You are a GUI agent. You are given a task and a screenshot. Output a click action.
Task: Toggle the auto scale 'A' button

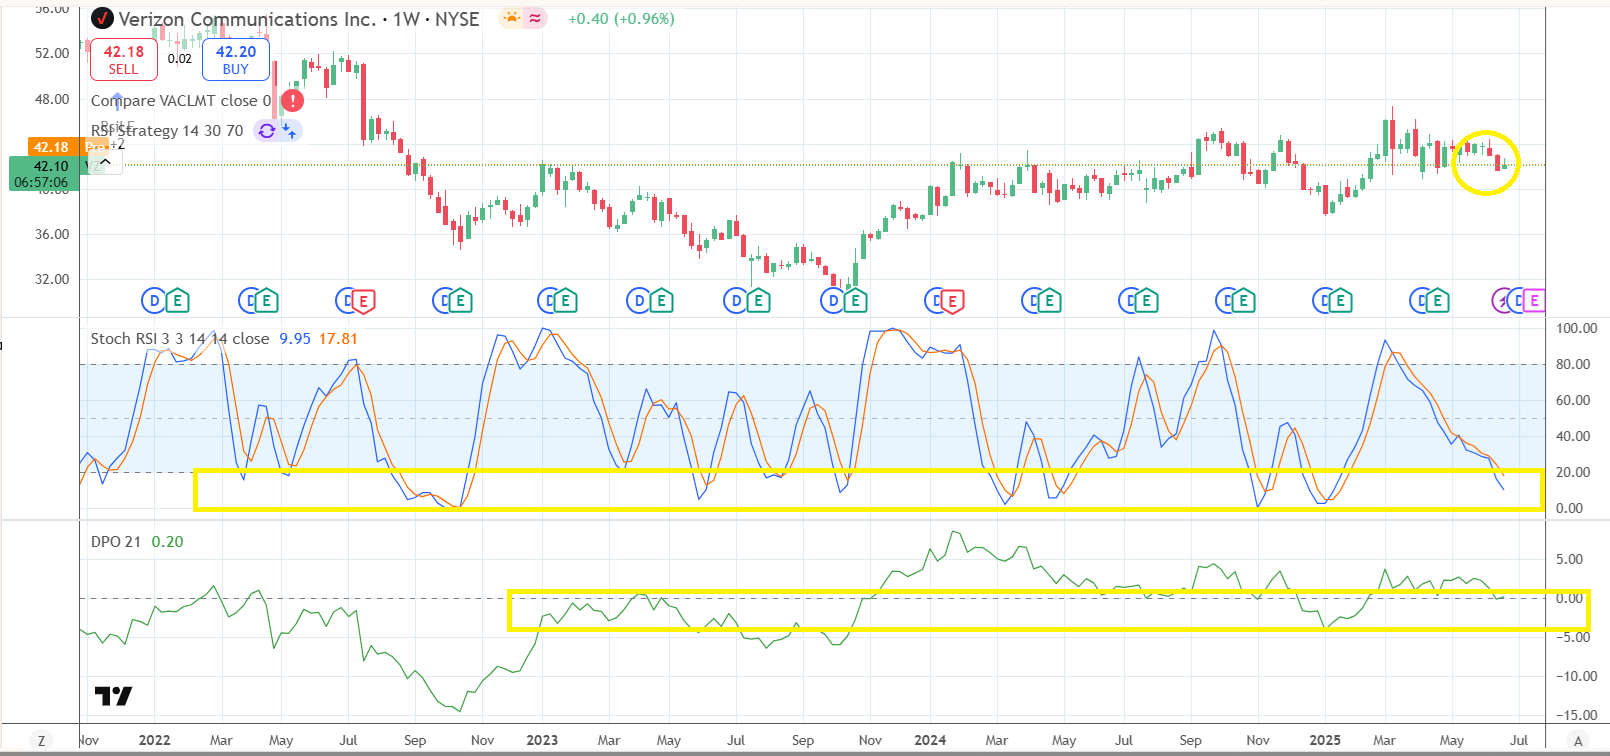(1578, 741)
